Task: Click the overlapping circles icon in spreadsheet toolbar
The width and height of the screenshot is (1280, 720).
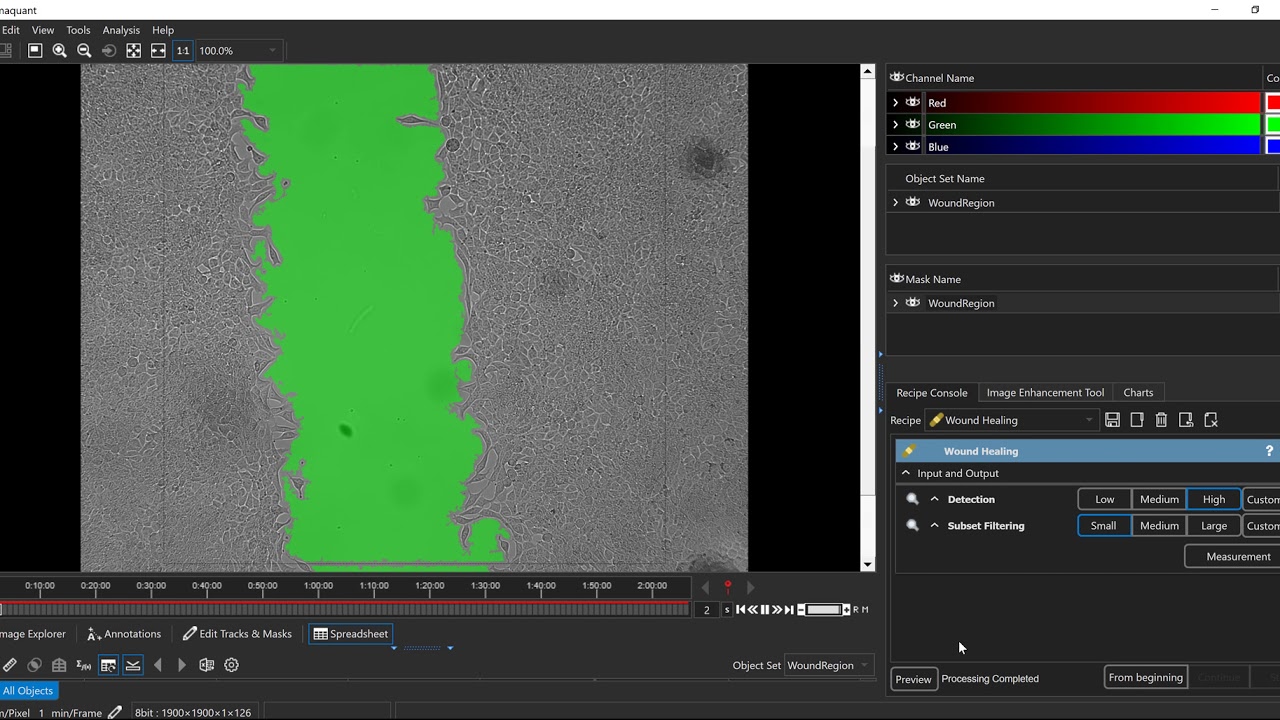Action: 34,665
